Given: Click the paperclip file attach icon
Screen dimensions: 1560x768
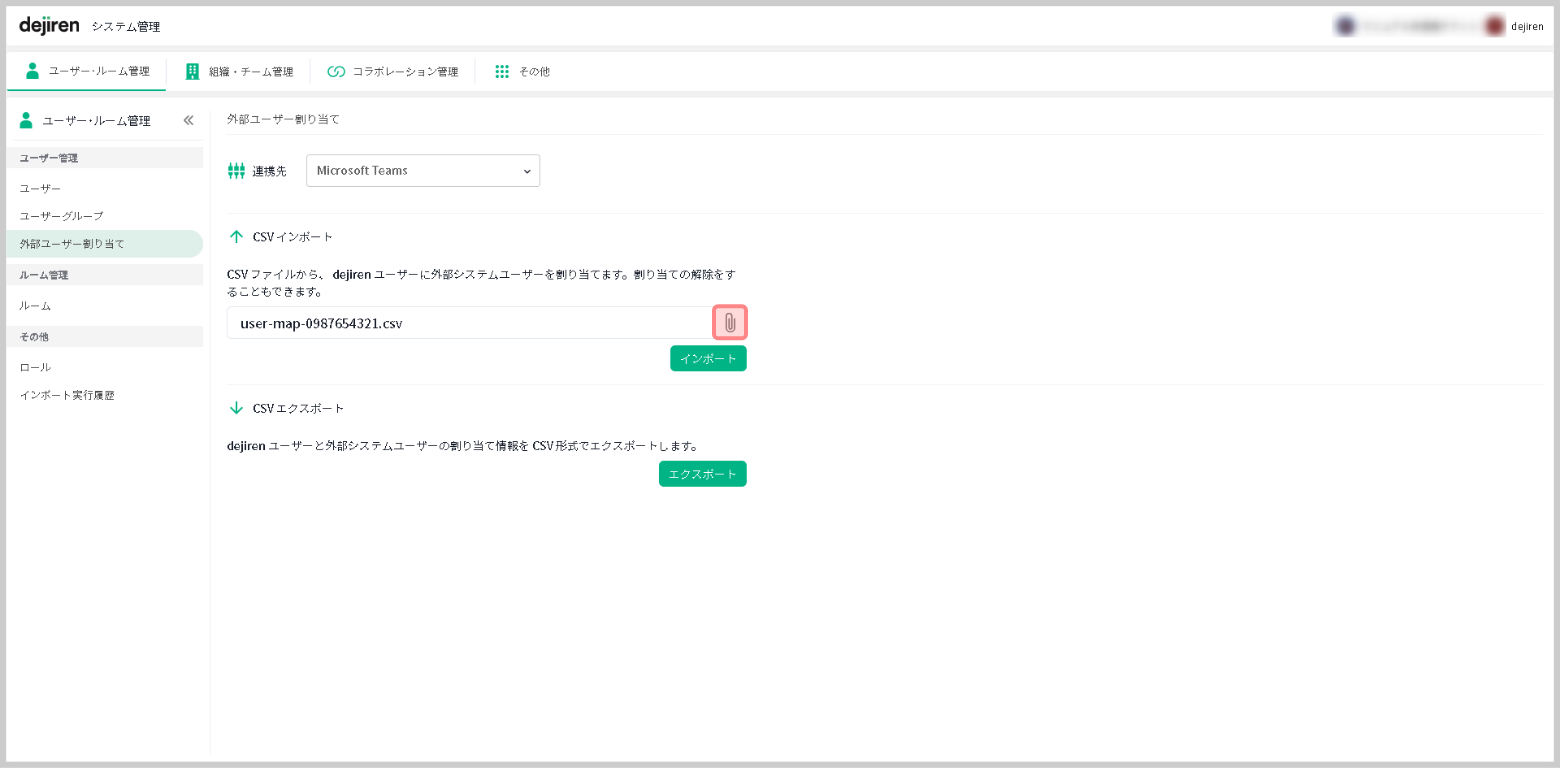Looking at the screenshot, I should [729, 323].
